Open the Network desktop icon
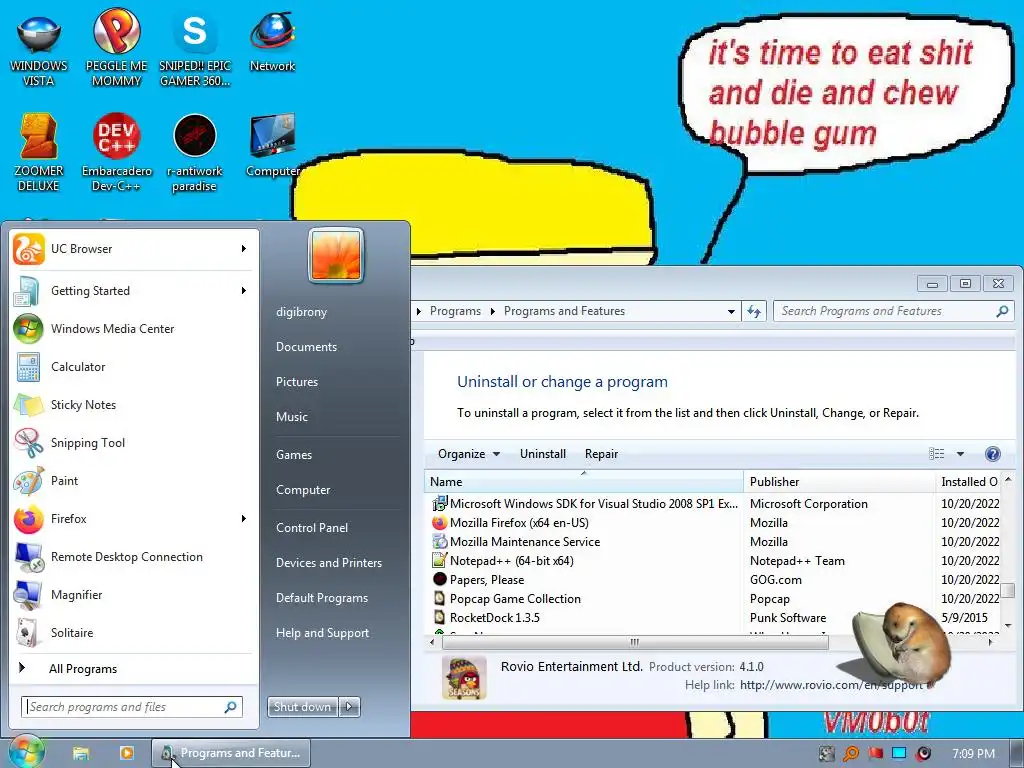 point(272,40)
